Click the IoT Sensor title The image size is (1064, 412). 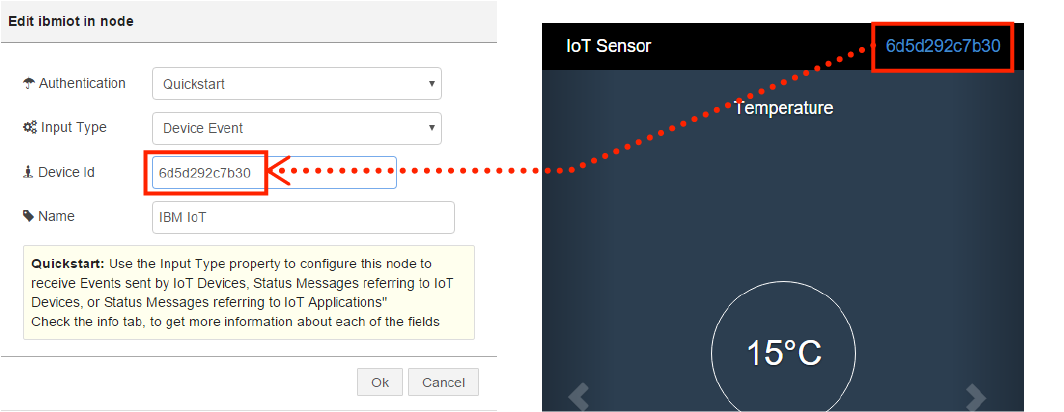click(608, 46)
